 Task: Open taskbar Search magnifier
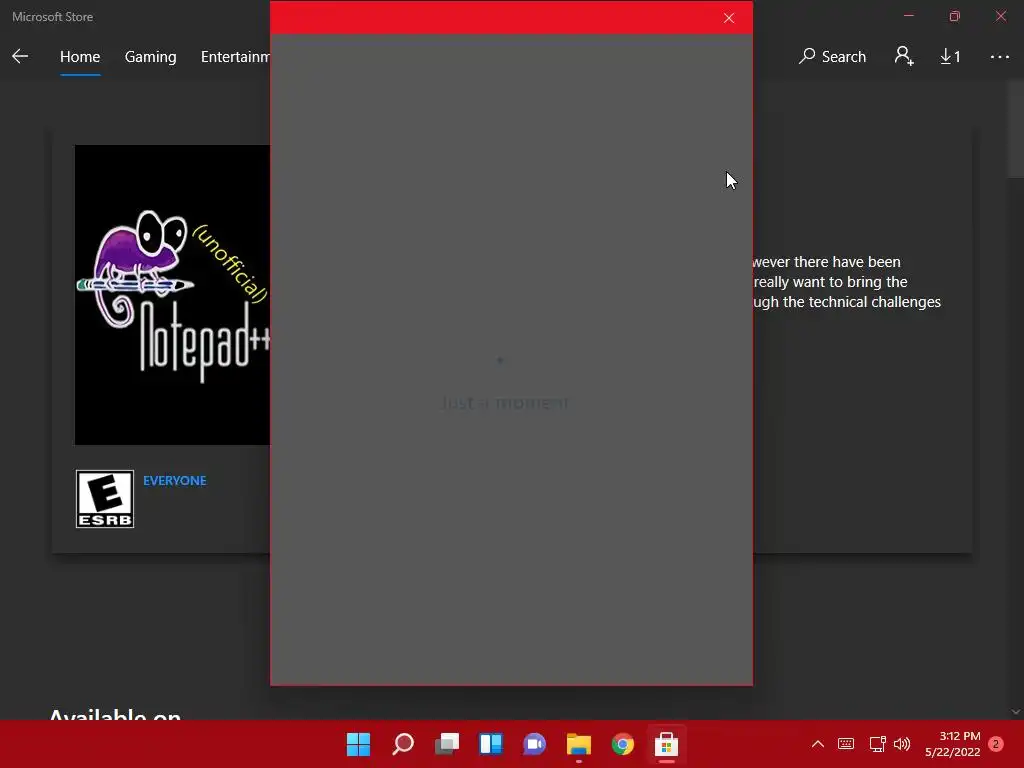[x=402, y=744]
